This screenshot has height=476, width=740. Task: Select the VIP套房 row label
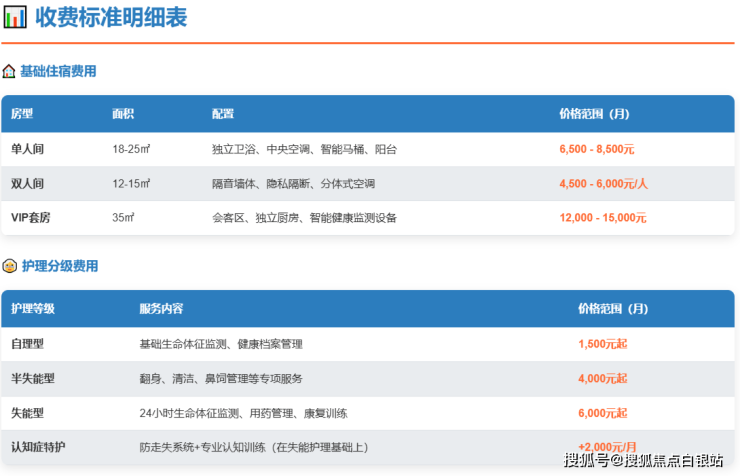pyautogui.click(x=31, y=218)
